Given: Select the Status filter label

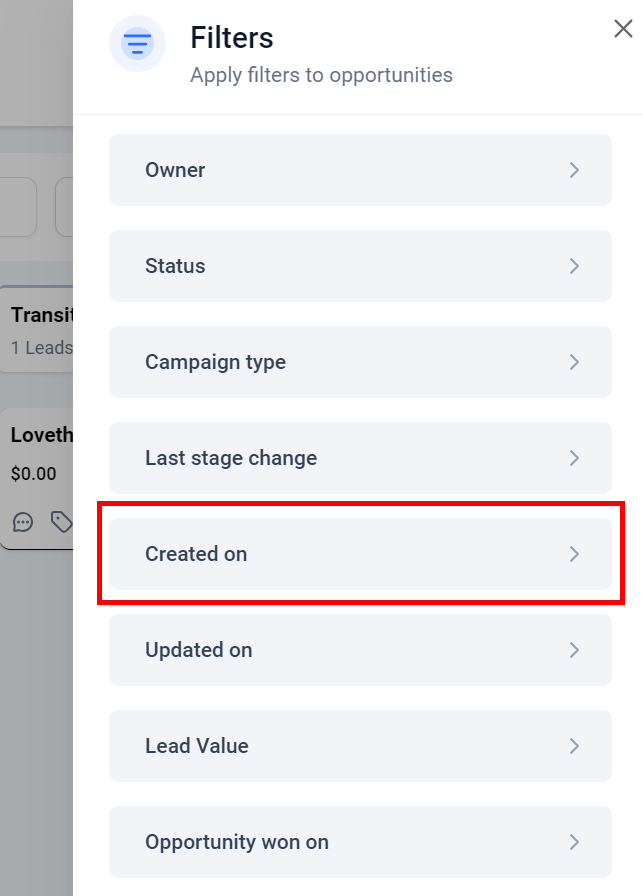Looking at the screenshot, I should click(x=175, y=266).
